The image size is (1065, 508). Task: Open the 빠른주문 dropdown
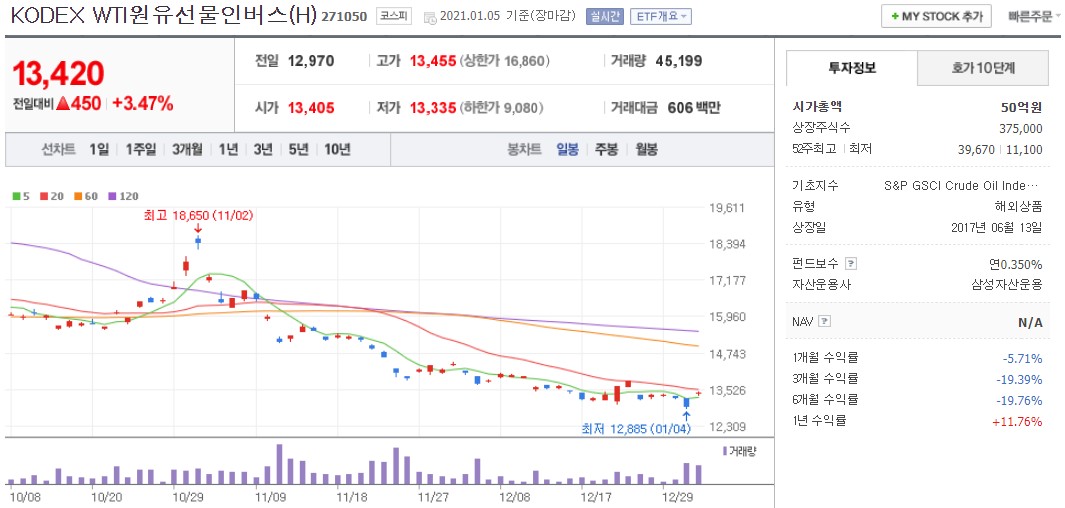(1035, 16)
